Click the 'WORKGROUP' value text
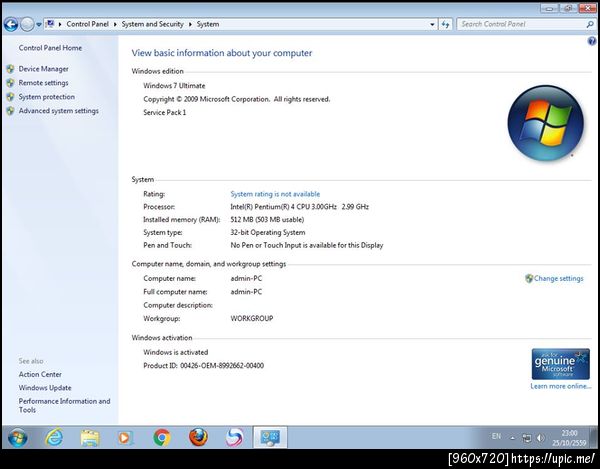This screenshot has width=600, height=469. tap(252, 318)
